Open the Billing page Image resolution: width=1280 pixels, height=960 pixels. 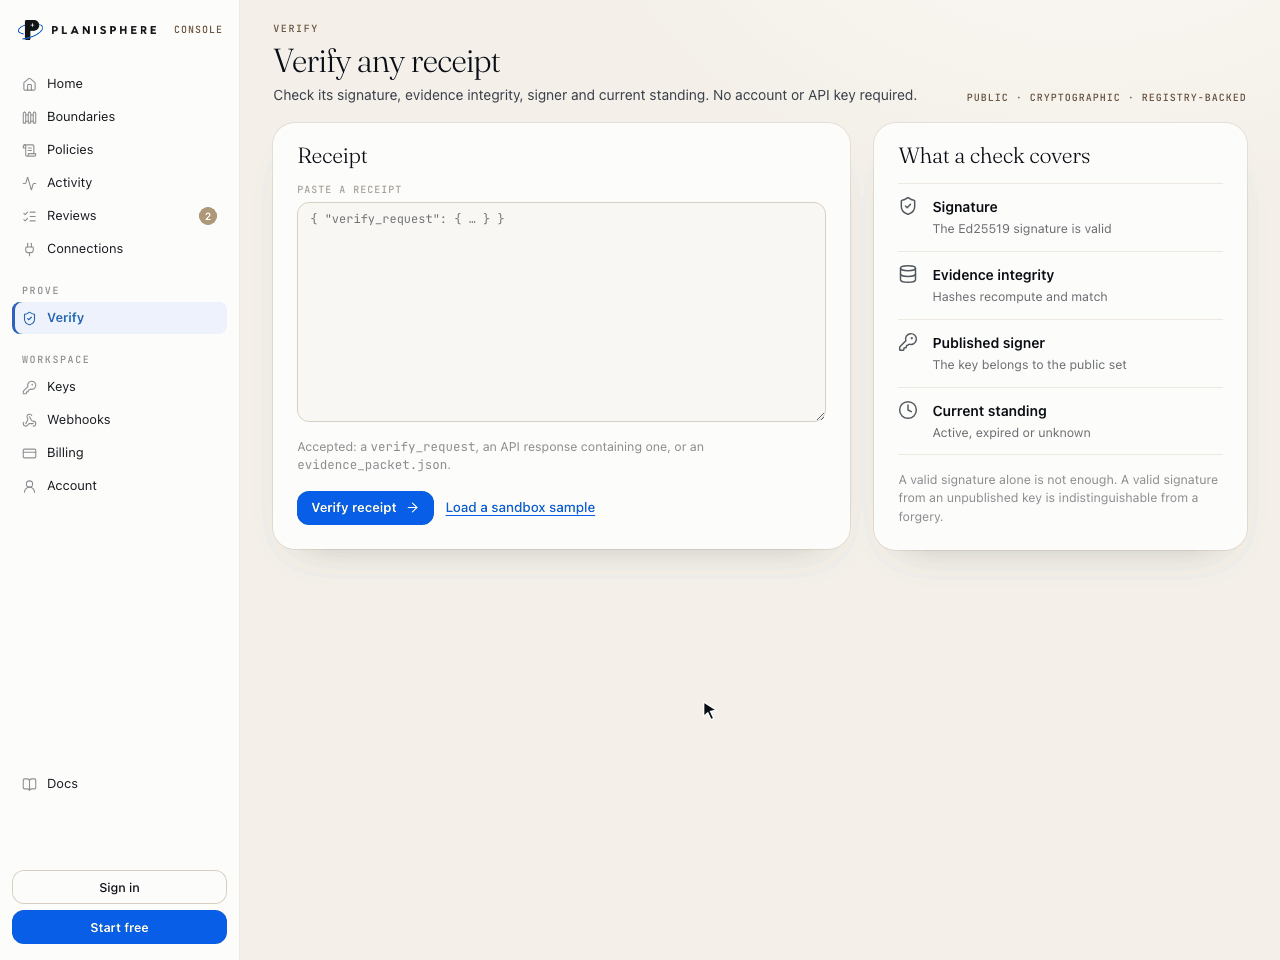(x=119, y=453)
